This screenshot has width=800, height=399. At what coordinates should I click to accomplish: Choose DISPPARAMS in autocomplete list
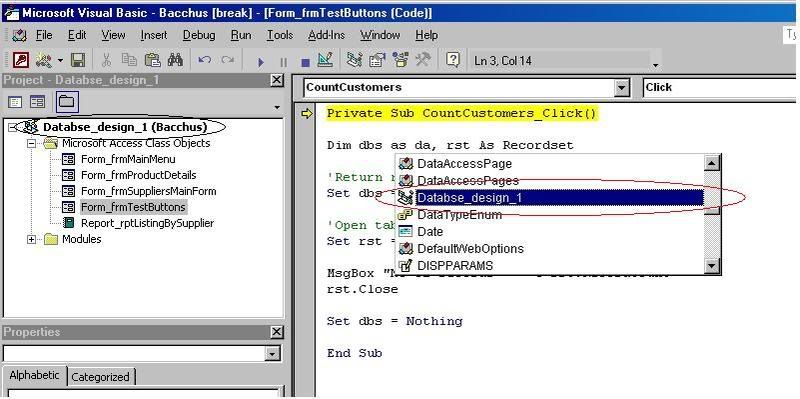455,266
